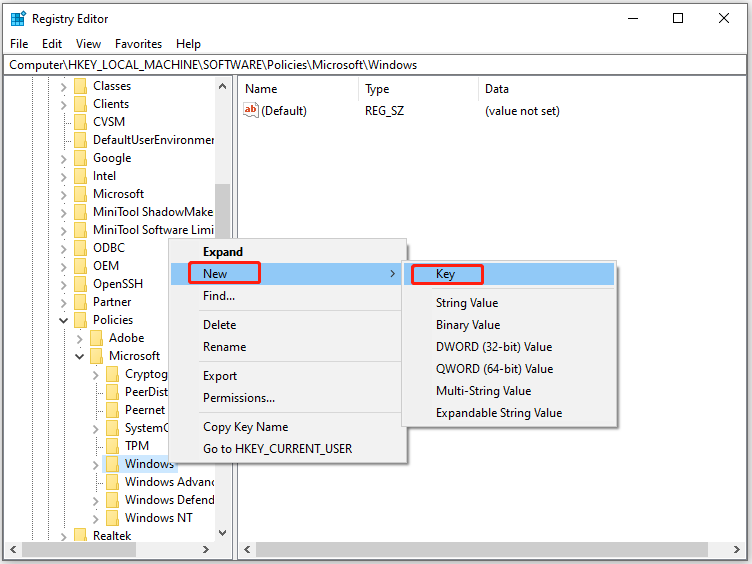The width and height of the screenshot is (752, 564).
Task: Click the Classes folder icon
Action: 81,86
